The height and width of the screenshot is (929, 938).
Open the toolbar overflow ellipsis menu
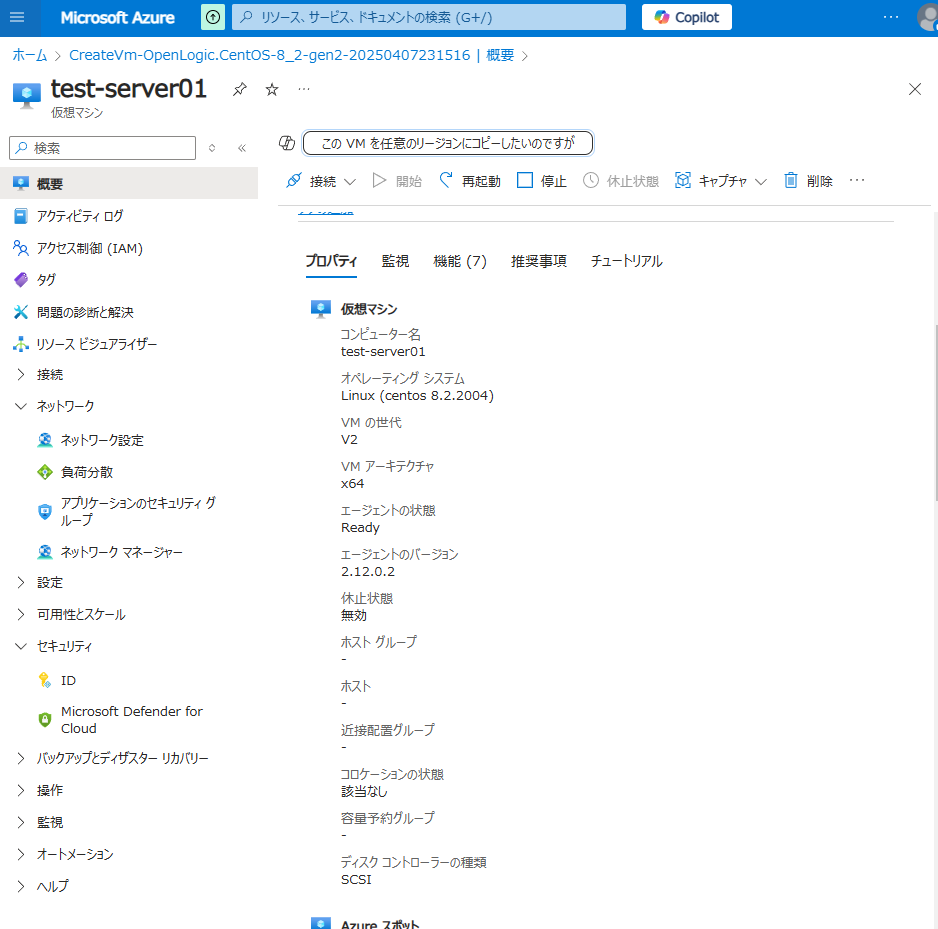[x=857, y=181]
